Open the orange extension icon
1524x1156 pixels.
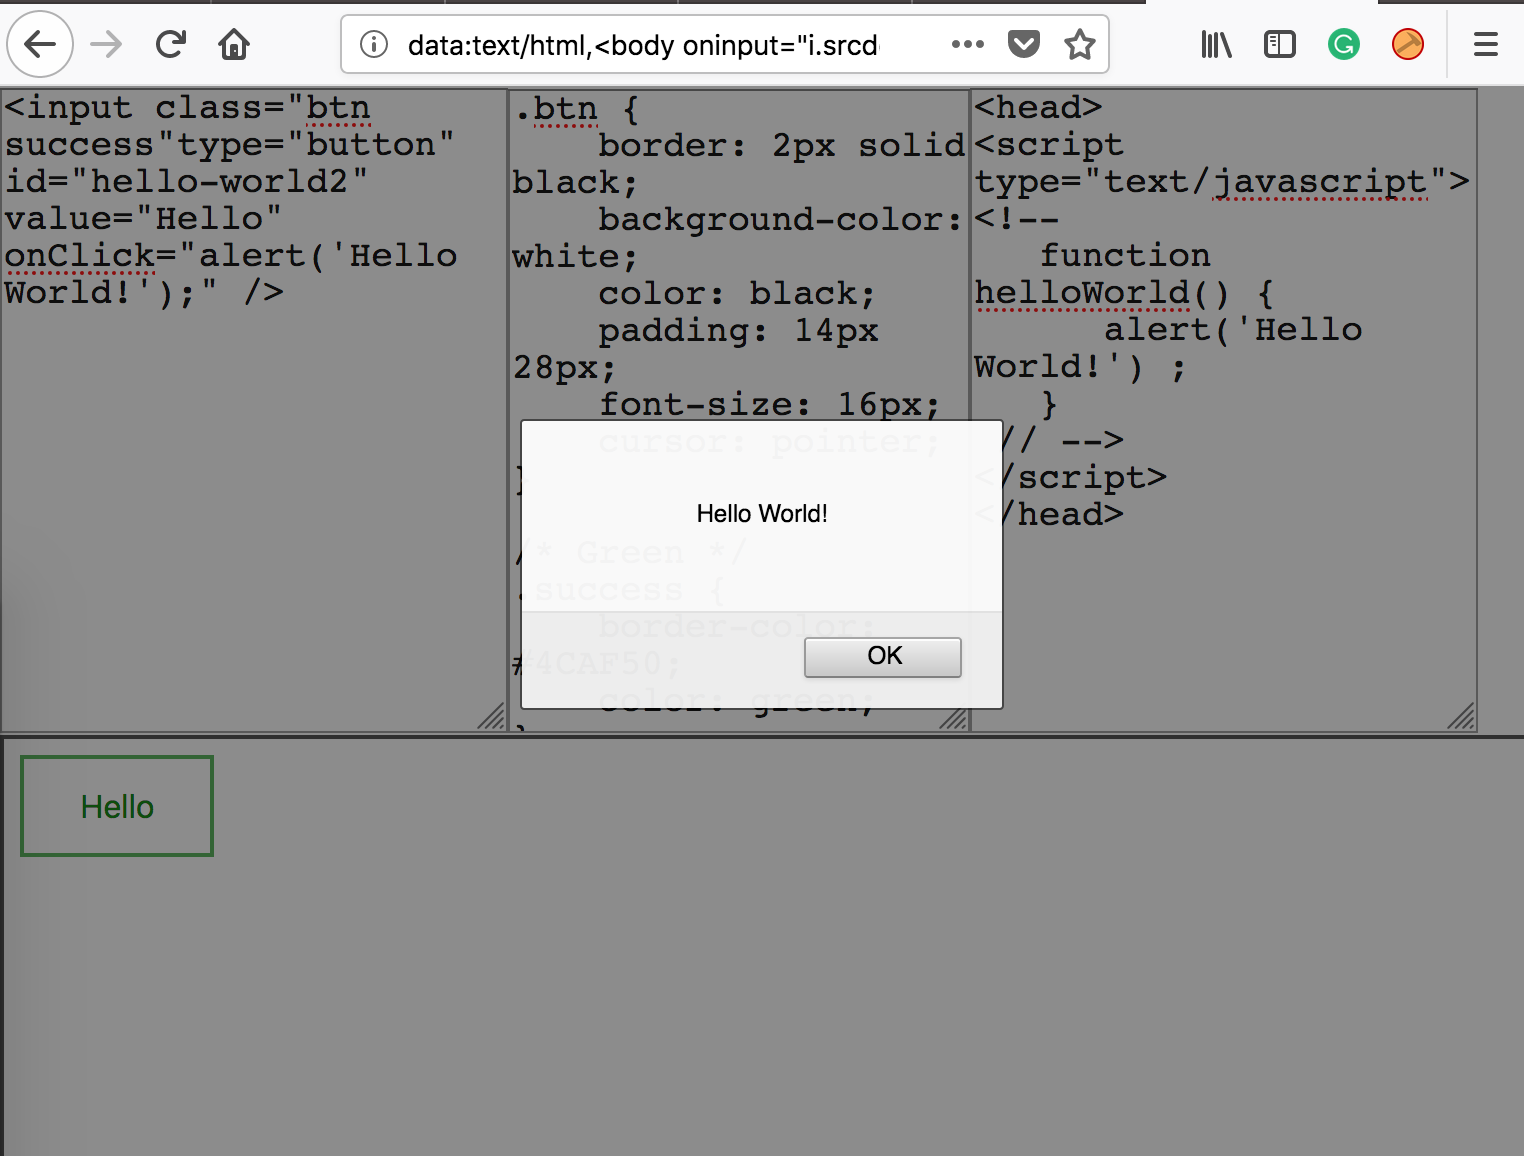(1407, 44)
